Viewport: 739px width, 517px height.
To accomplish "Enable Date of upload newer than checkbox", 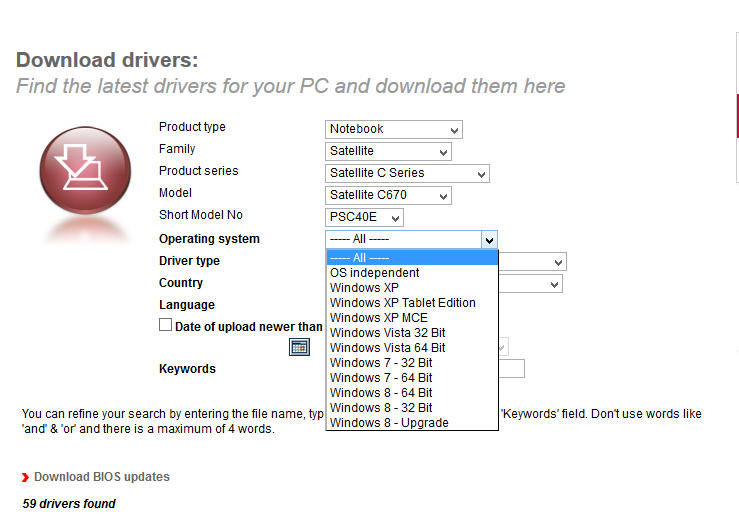I will 166,325.
